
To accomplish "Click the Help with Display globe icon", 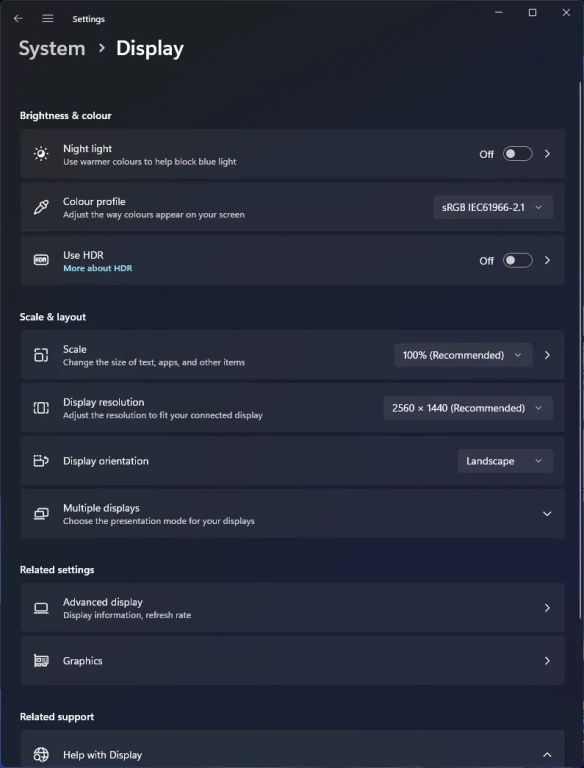I will [41, 755].
